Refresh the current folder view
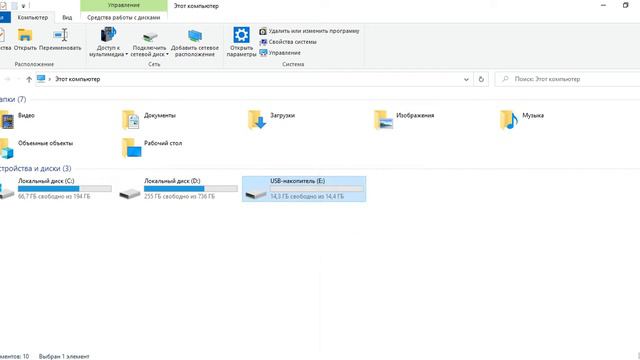Image resolution: width=640 pixels, height=360 pixels. (481, 79)
